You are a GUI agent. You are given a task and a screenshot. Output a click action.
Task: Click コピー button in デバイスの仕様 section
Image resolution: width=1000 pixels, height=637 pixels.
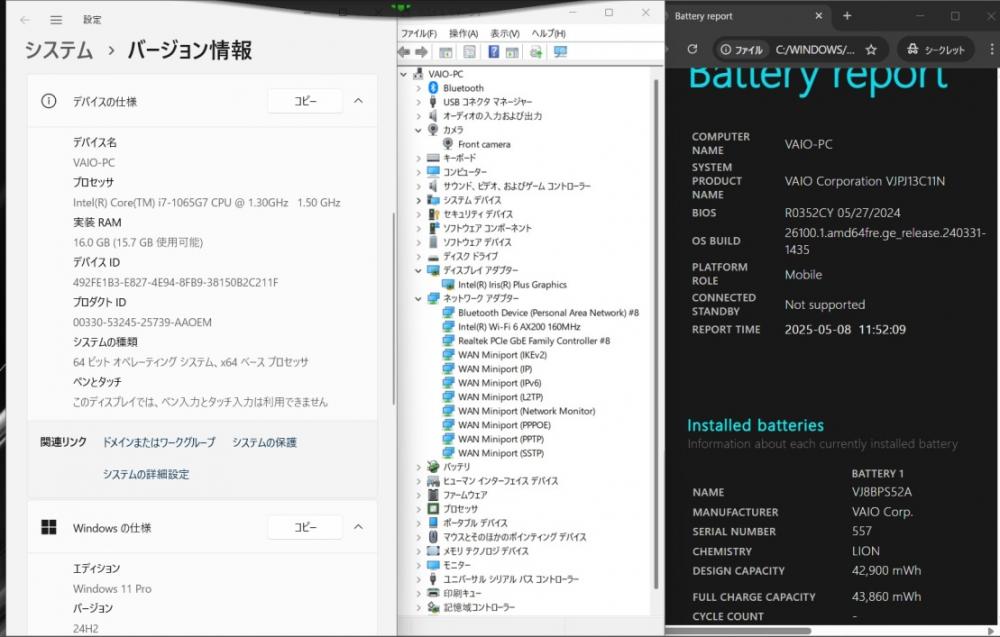(x=305, y=101)
